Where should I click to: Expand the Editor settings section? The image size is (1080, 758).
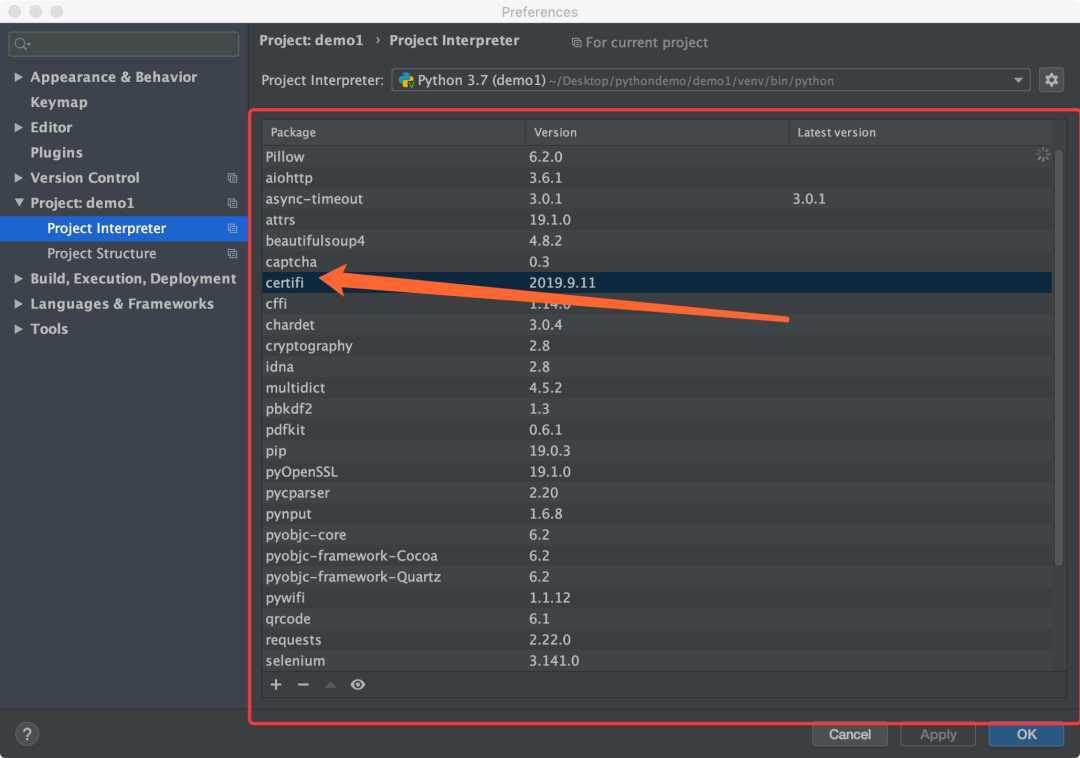[x=19, y=127]
